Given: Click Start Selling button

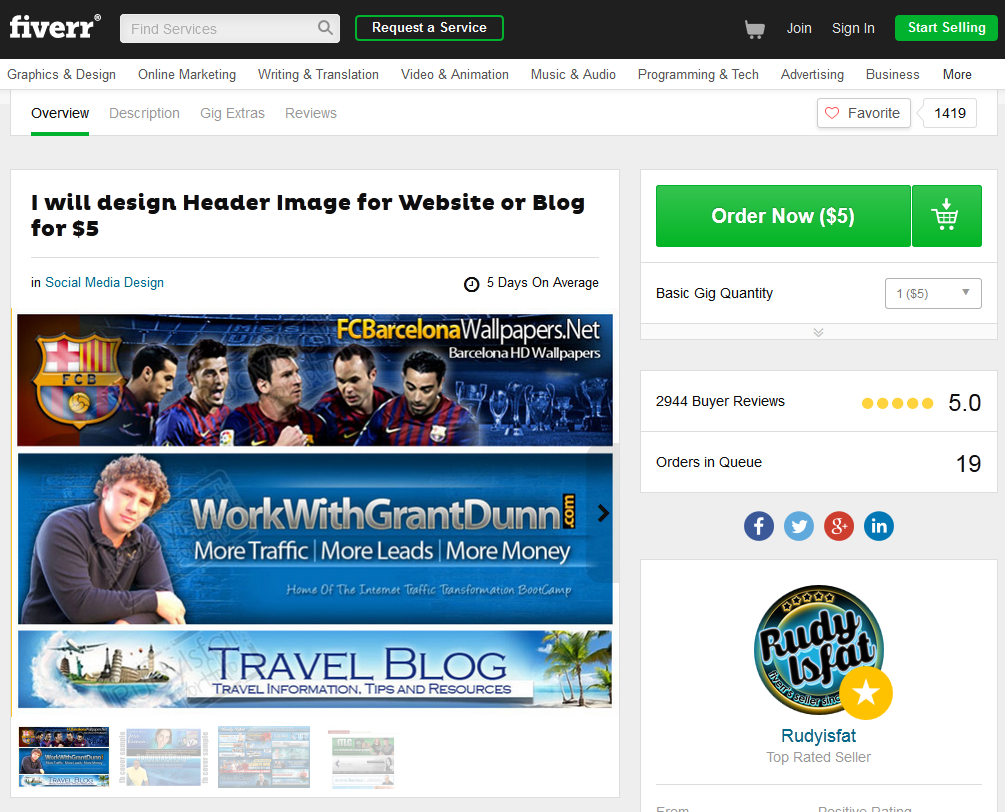Looking at the screenshot, I should [x=947, y=28].
